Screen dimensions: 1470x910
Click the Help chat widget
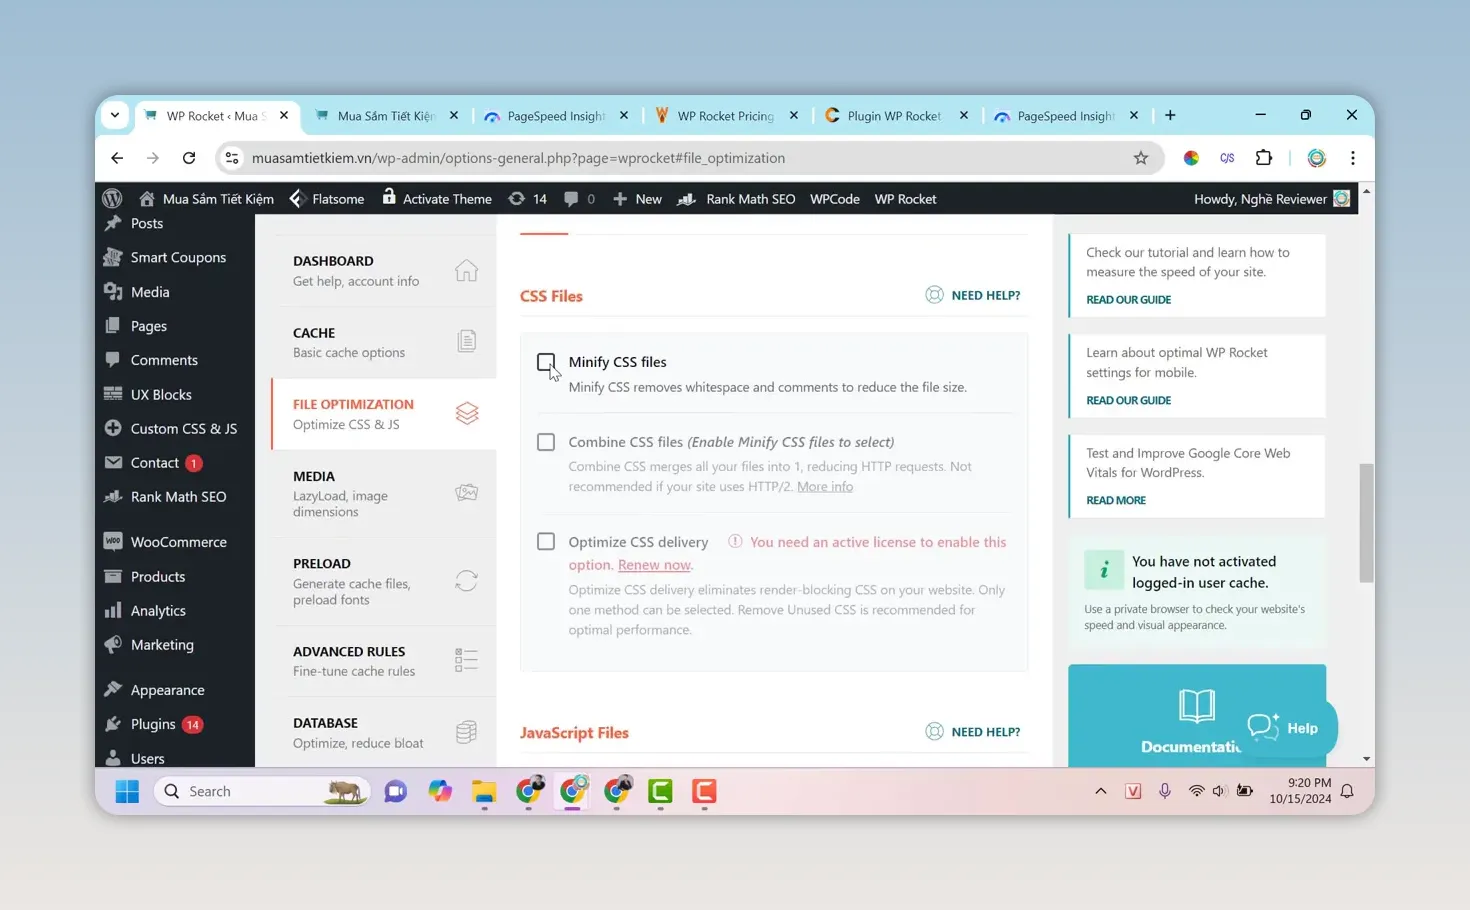pyautogui.click(x=1283, y=728)
